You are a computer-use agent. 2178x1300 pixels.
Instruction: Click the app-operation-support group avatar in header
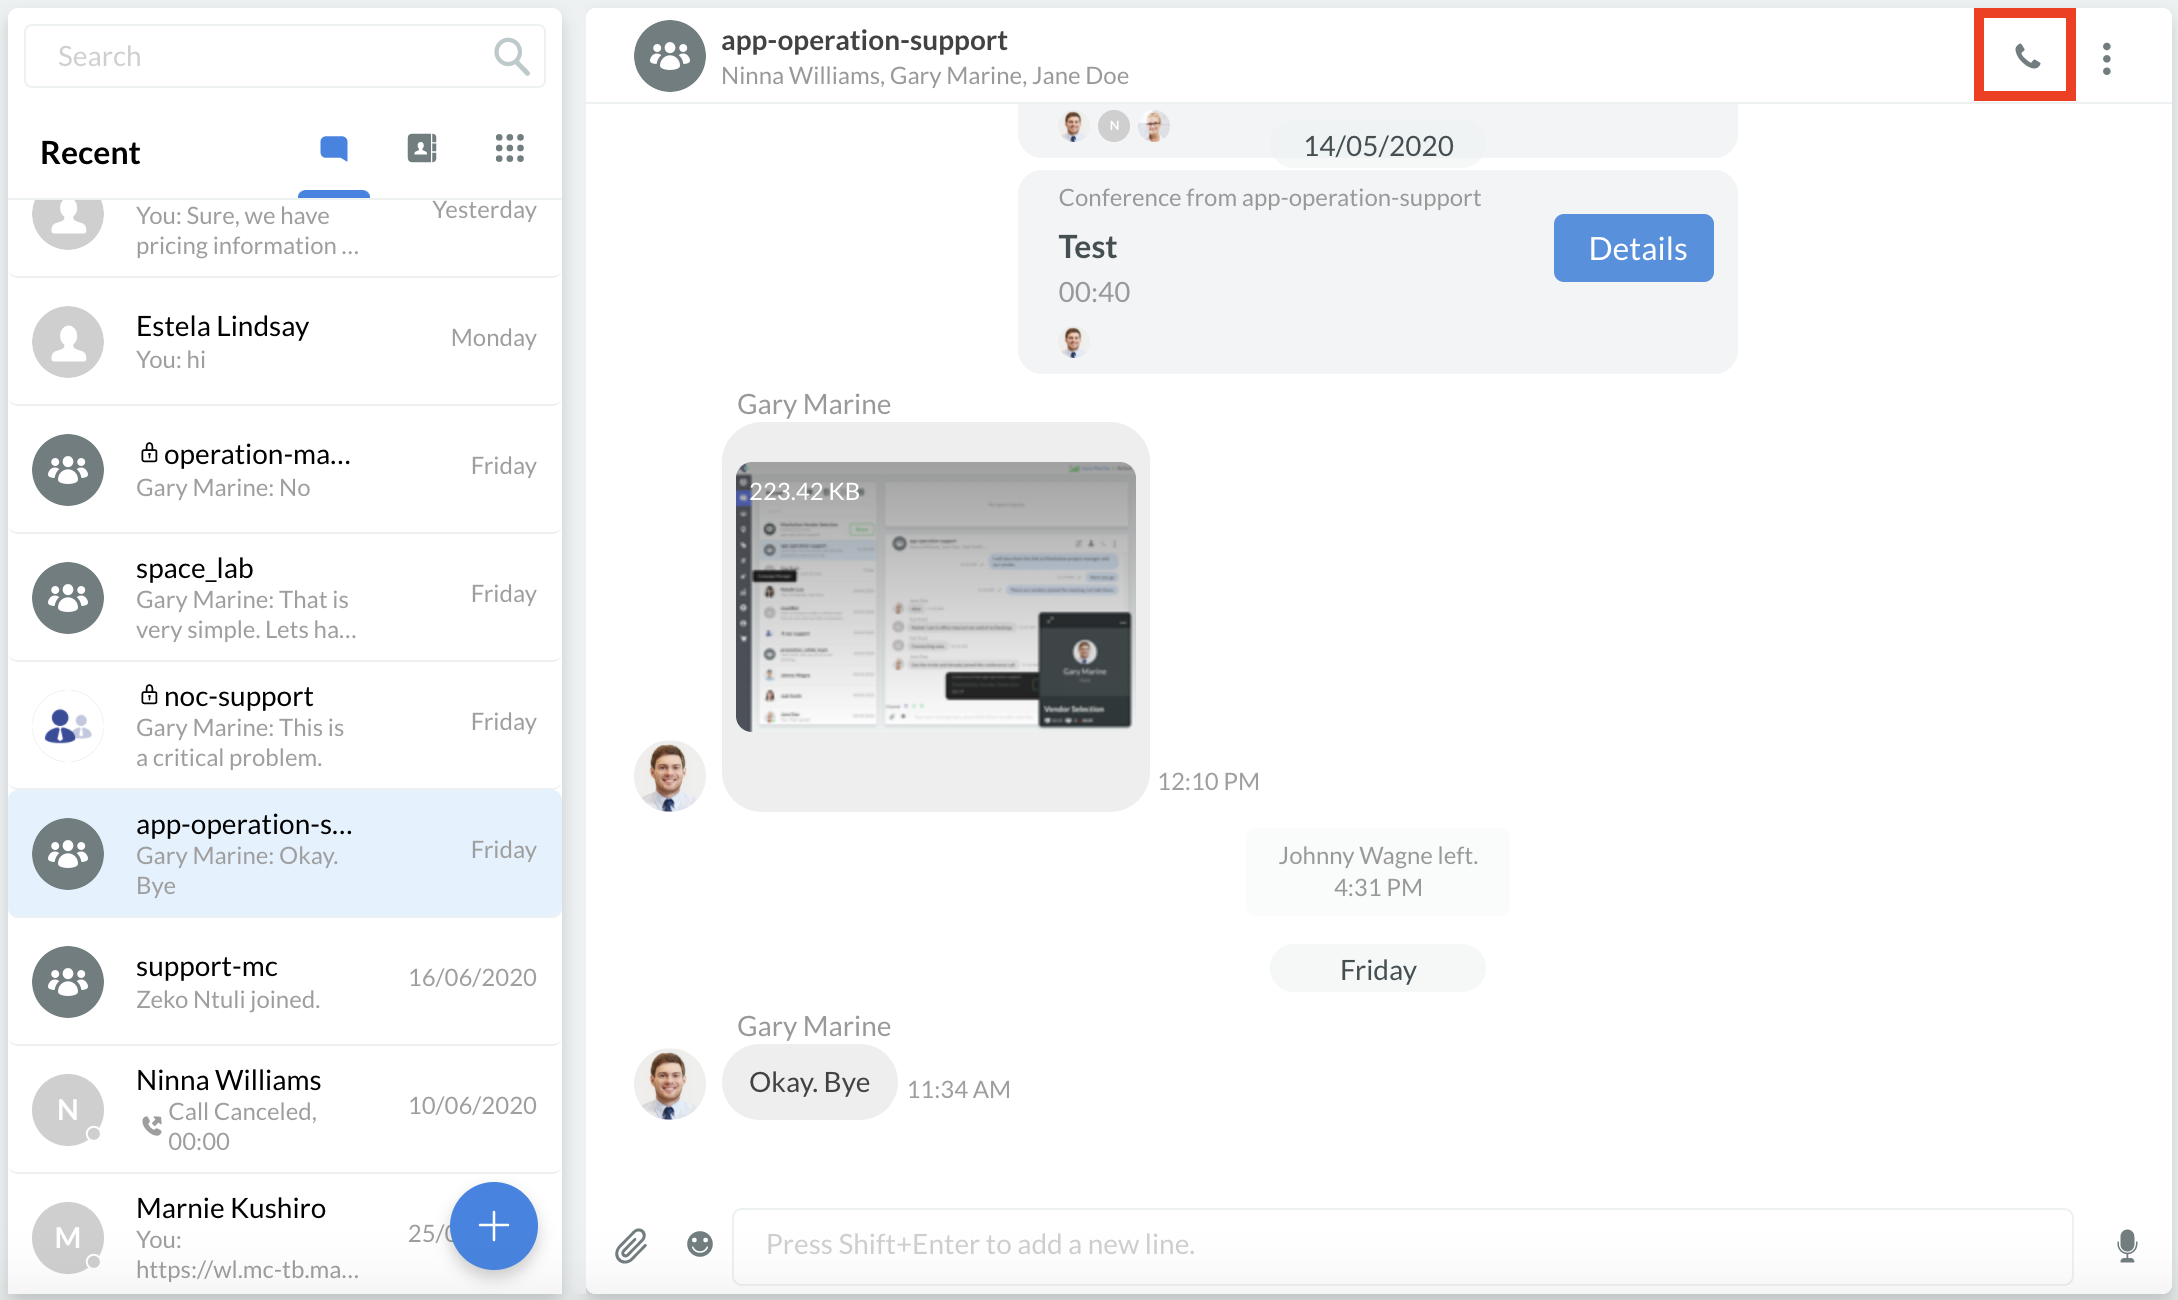tap(669, 56)
